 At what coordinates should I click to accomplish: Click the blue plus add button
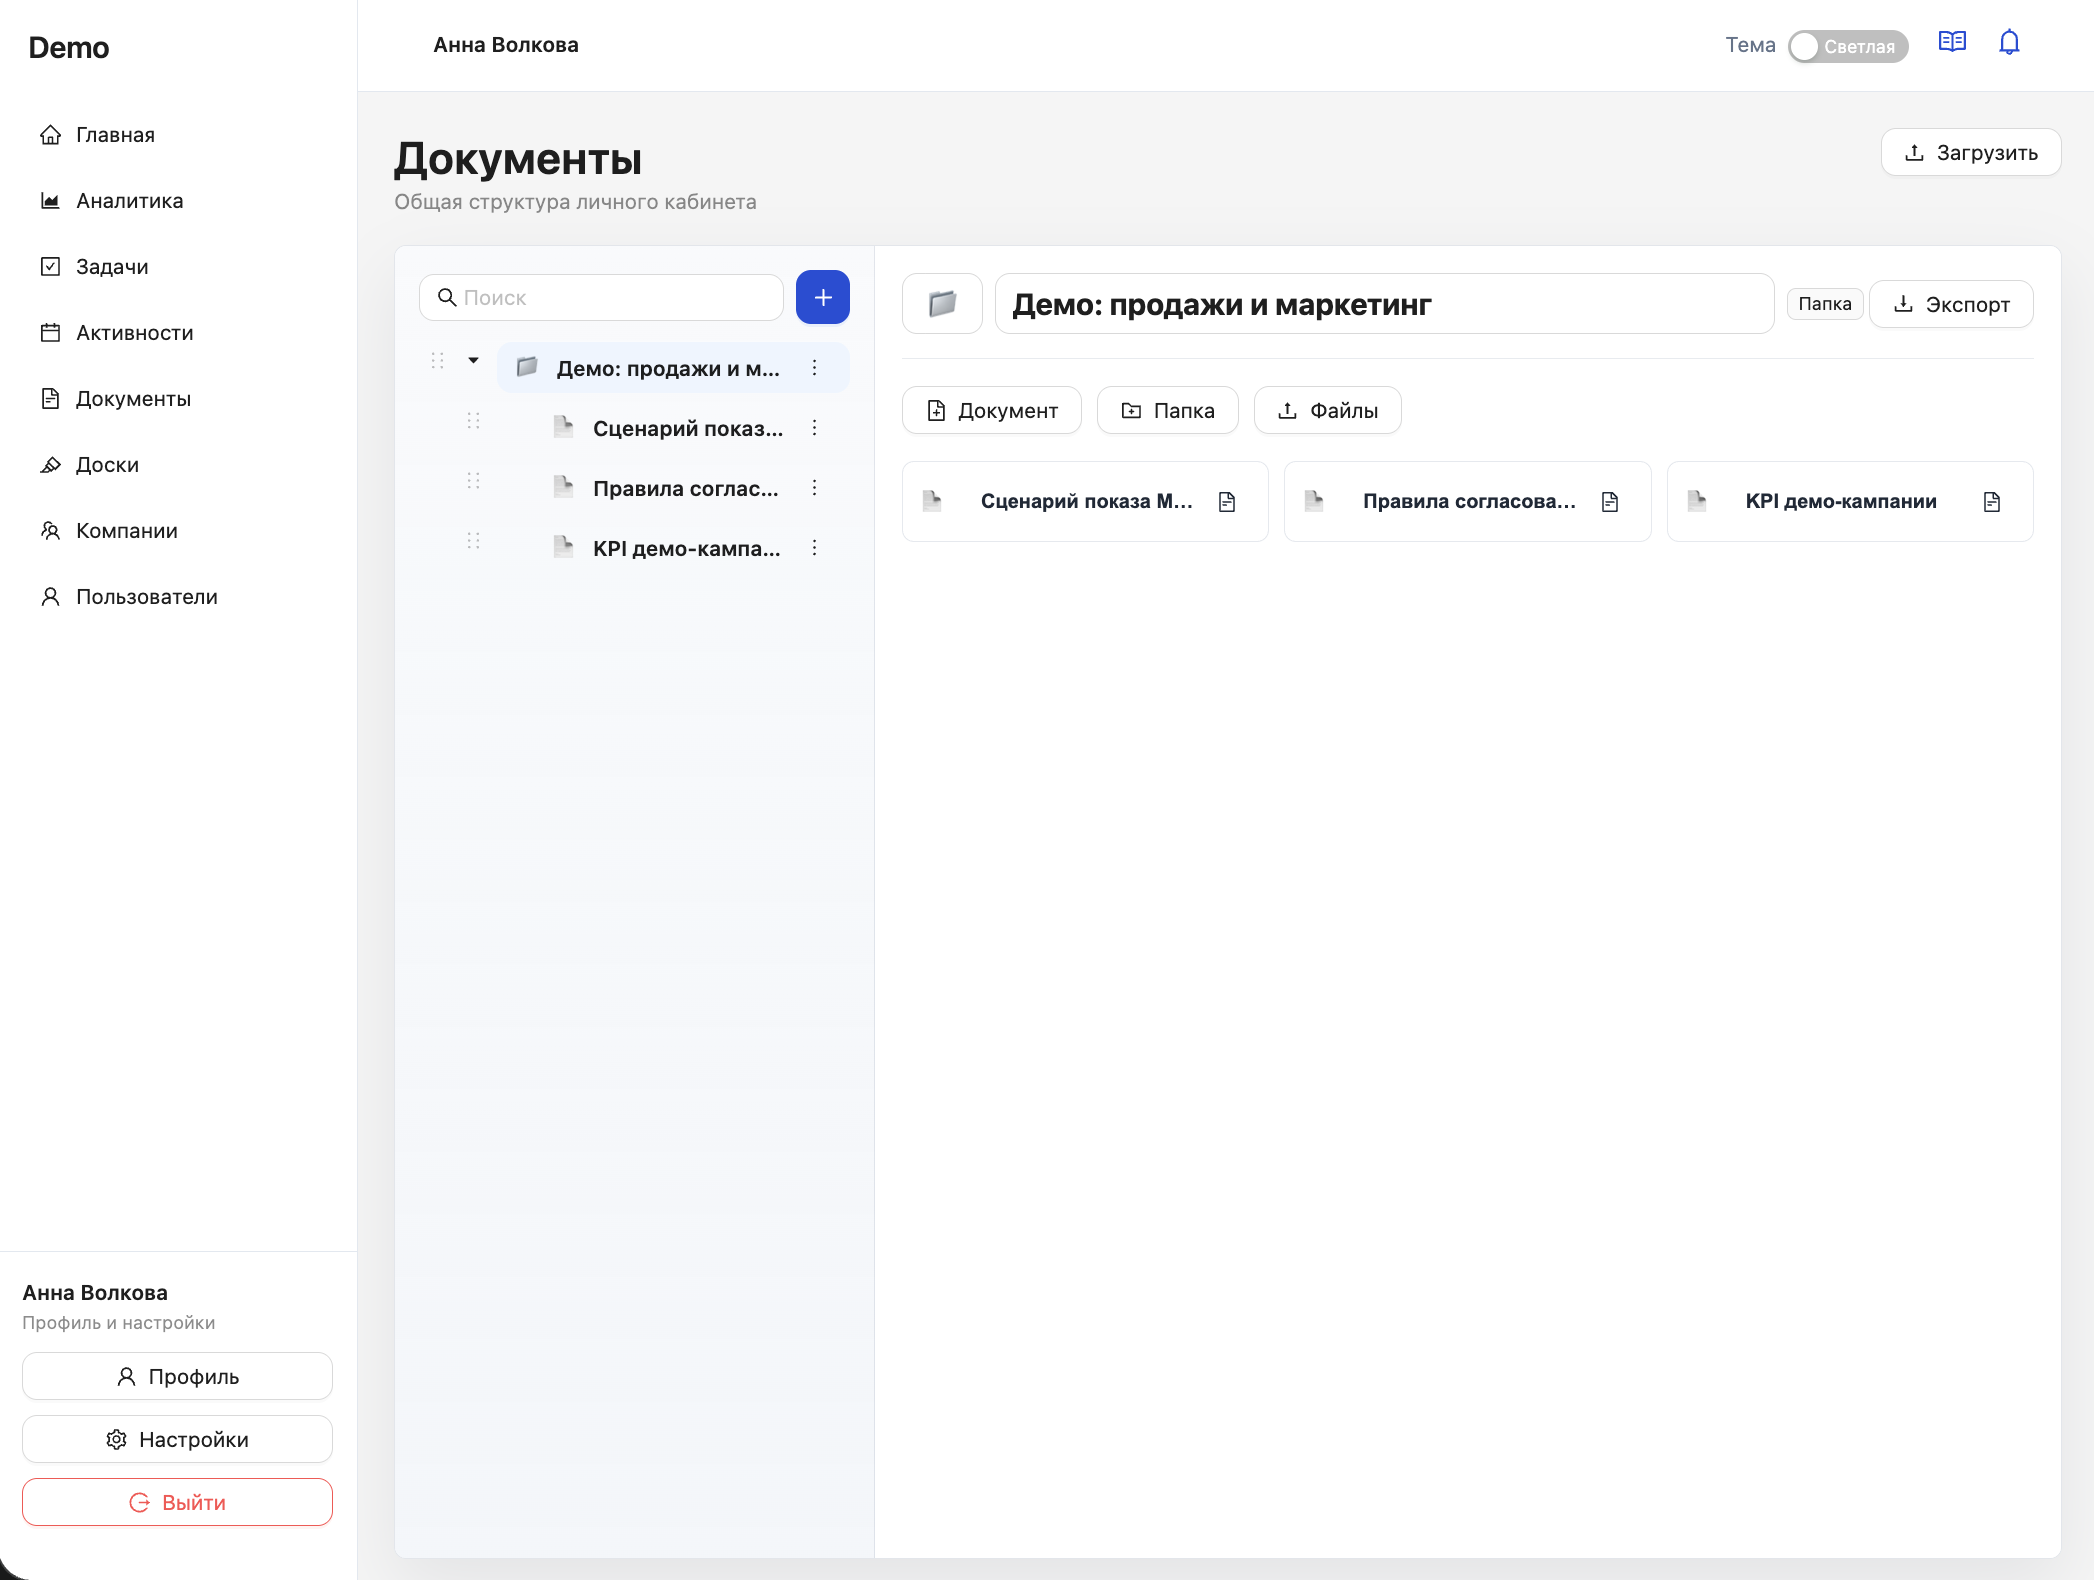pyautogui.click(x=822, y=297)
